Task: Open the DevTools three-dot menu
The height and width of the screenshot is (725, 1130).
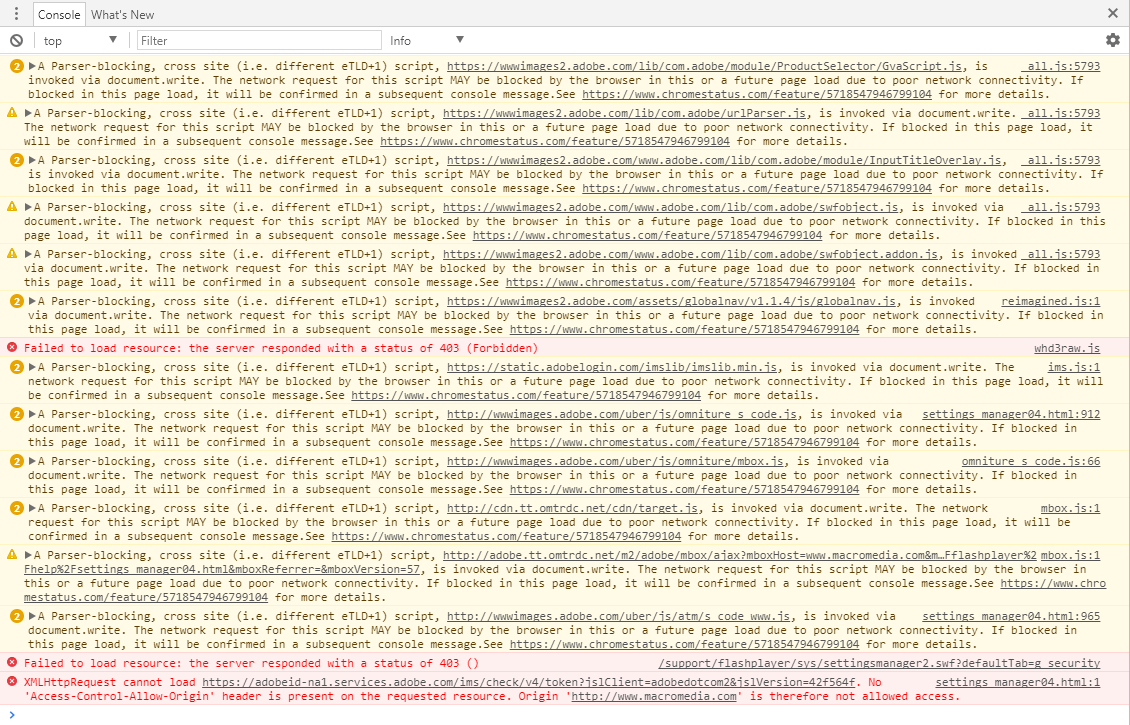Action: click(x=16, y=14)
